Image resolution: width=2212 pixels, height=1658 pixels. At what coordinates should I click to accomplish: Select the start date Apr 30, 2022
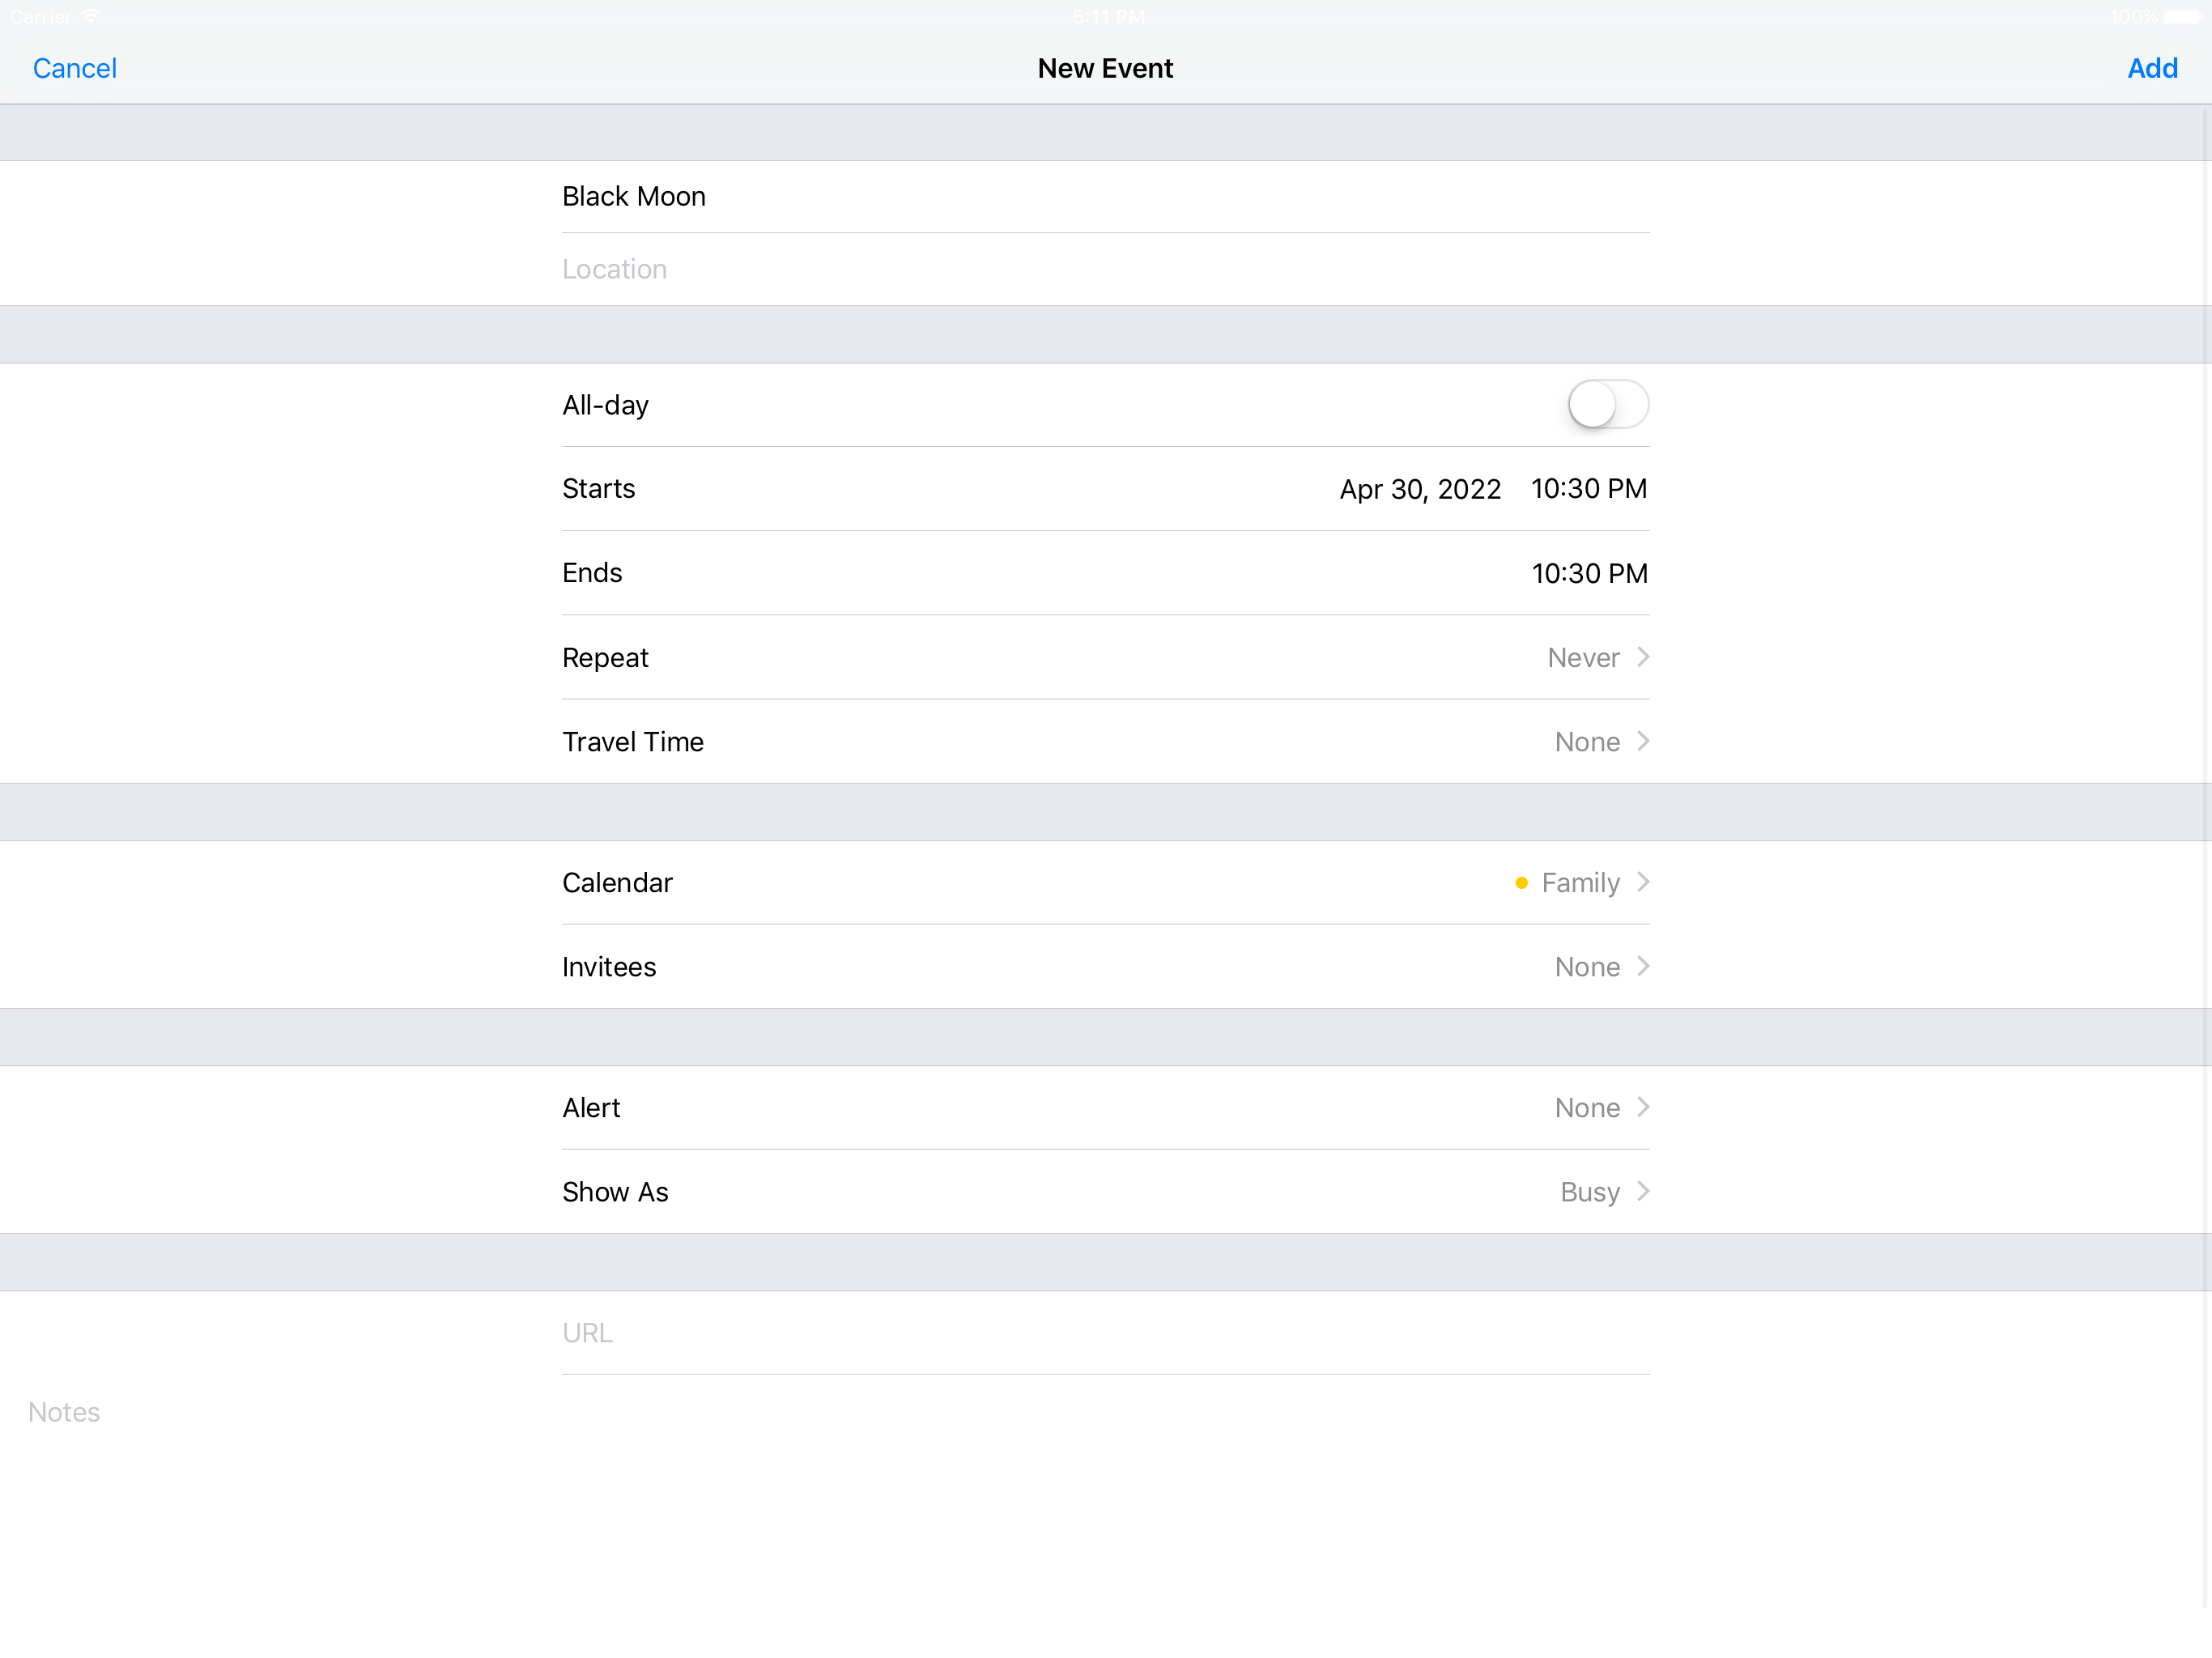coord(1419,489)
